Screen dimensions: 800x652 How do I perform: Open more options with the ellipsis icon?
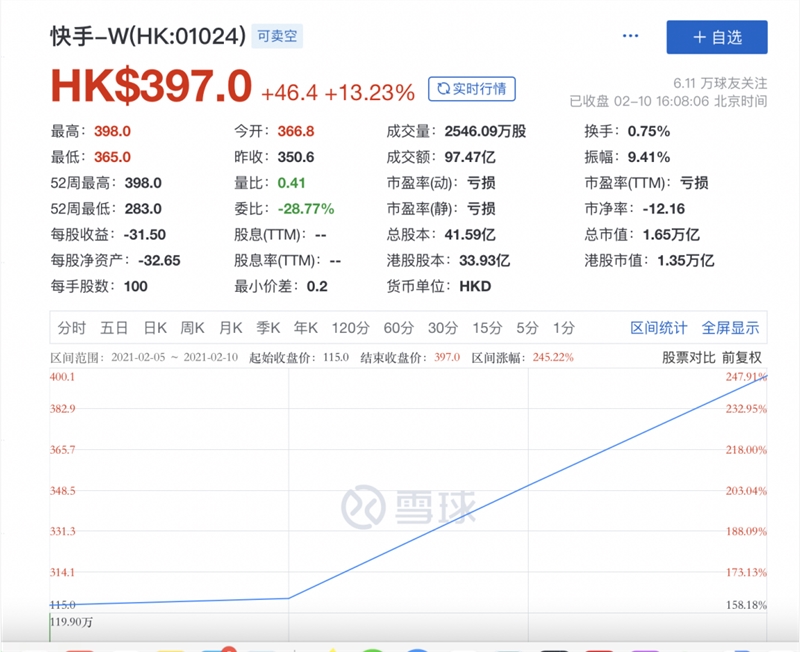pyautogui.click(x=631, y=35)
